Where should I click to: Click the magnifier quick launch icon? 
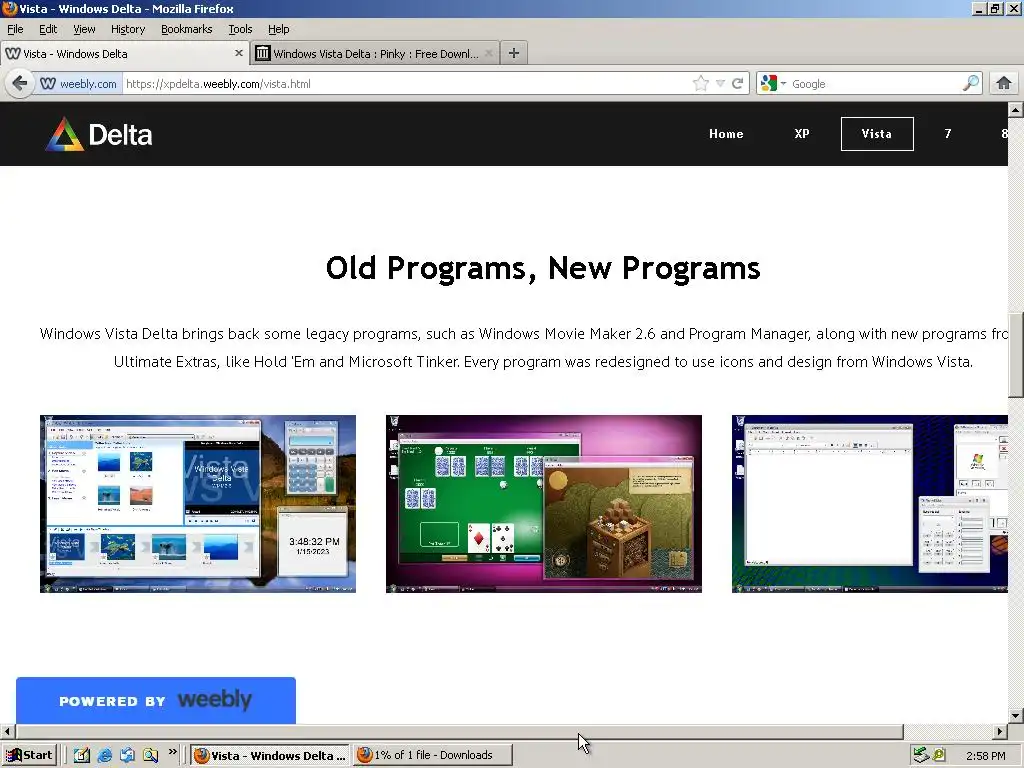click(x=150, y=756)
